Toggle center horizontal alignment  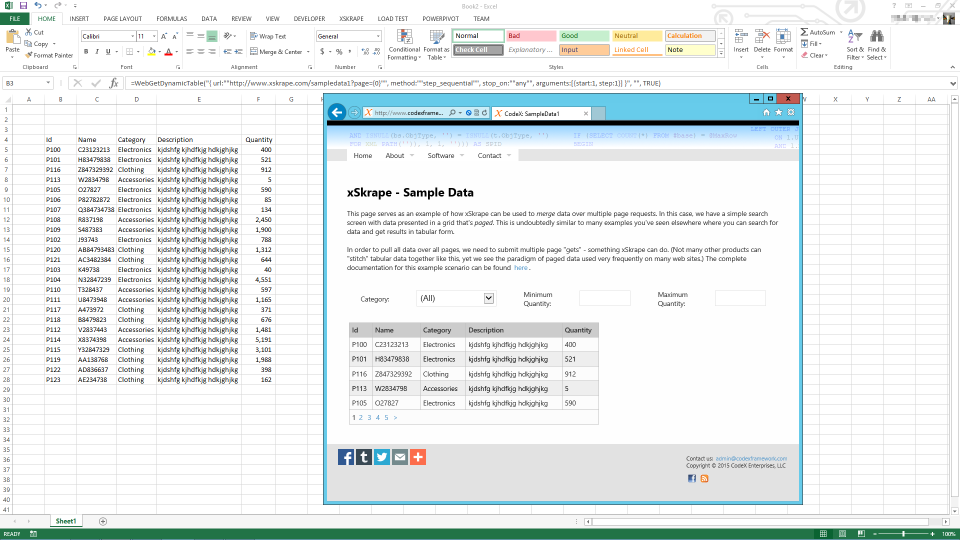tap(201, 52)
